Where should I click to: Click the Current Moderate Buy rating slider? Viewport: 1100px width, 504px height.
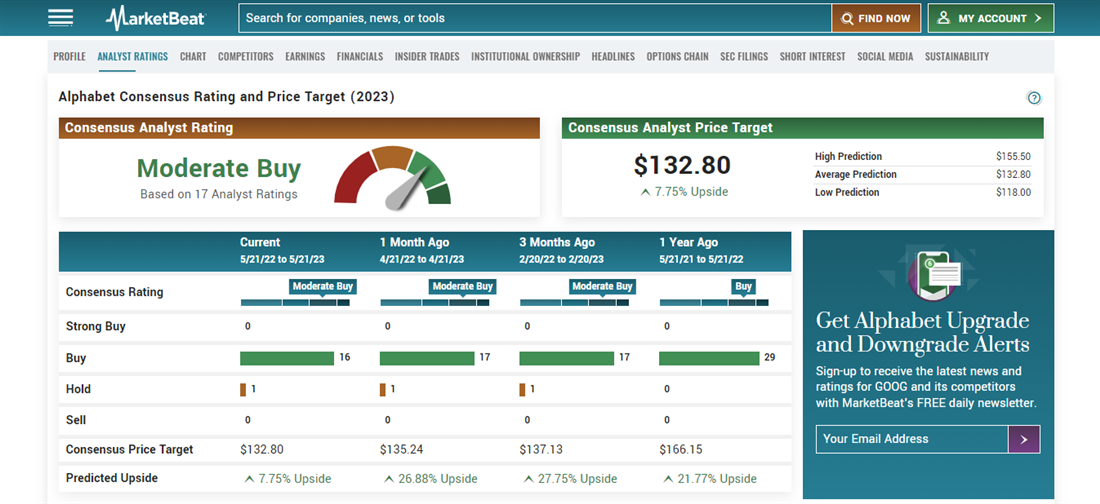(322, 287)
